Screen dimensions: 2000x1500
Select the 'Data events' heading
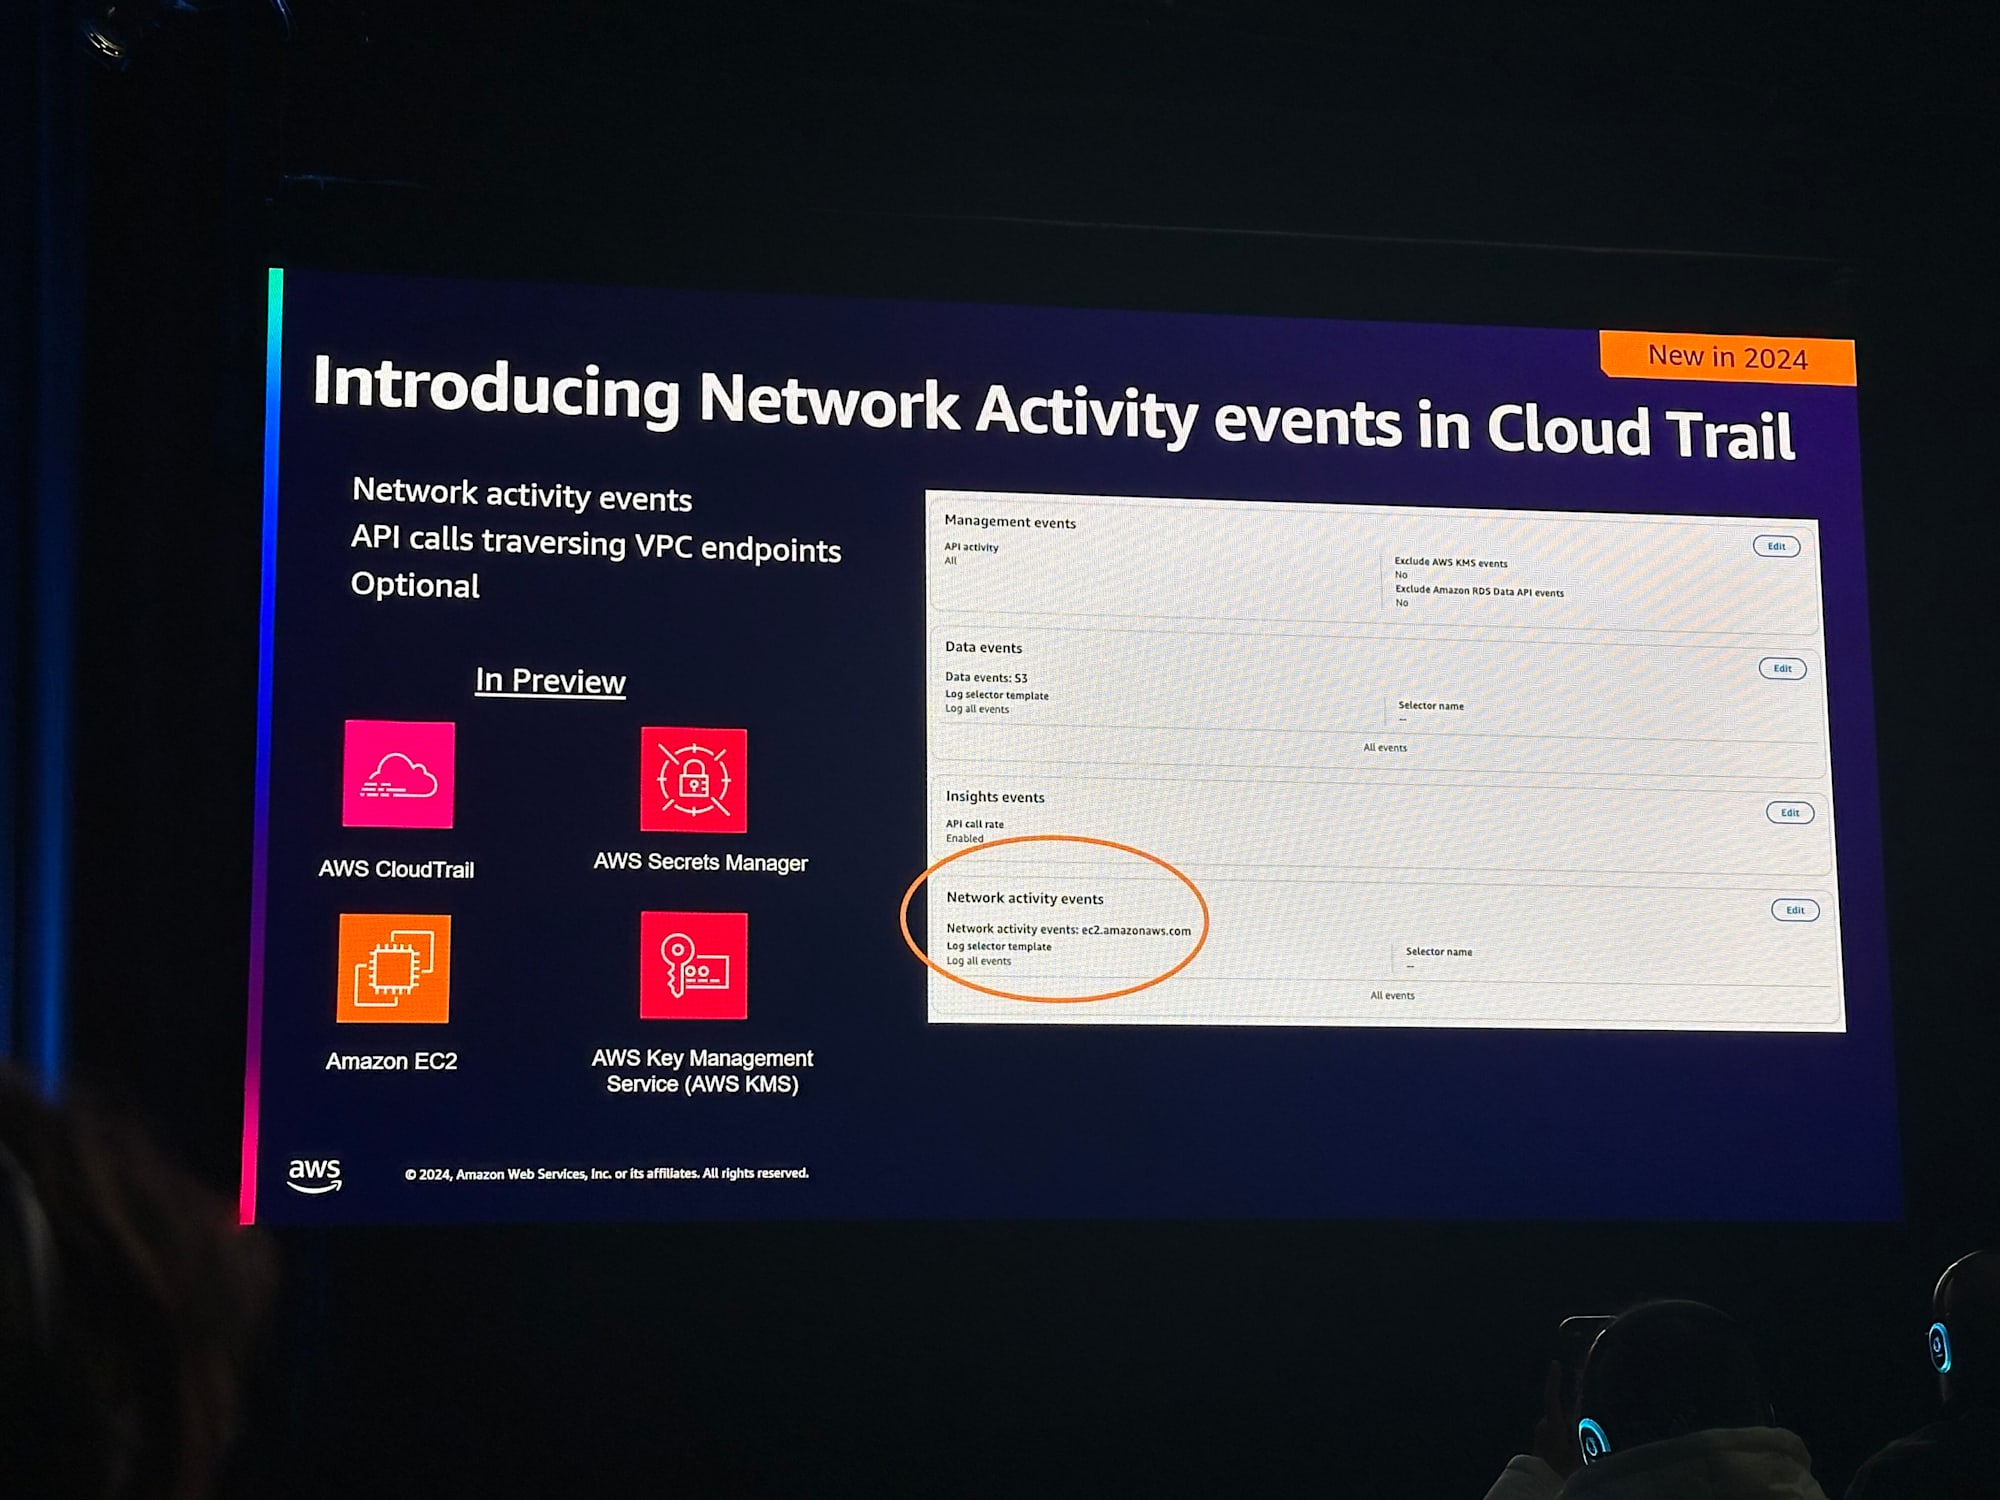click(984, 647)
